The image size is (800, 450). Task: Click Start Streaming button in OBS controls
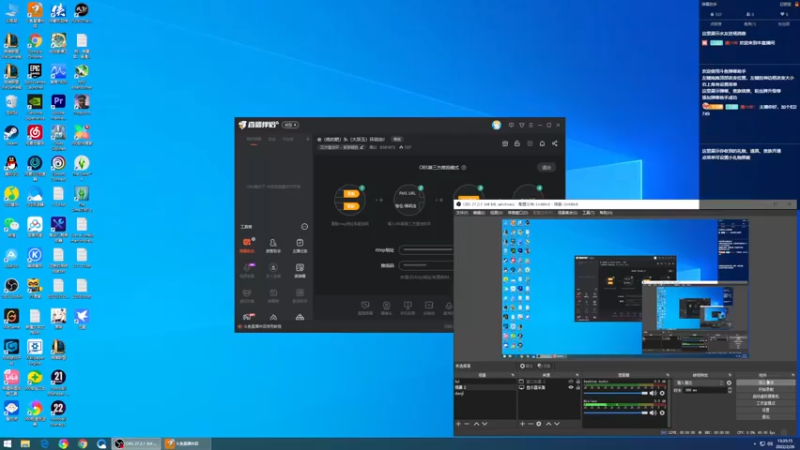coord(766,383)
